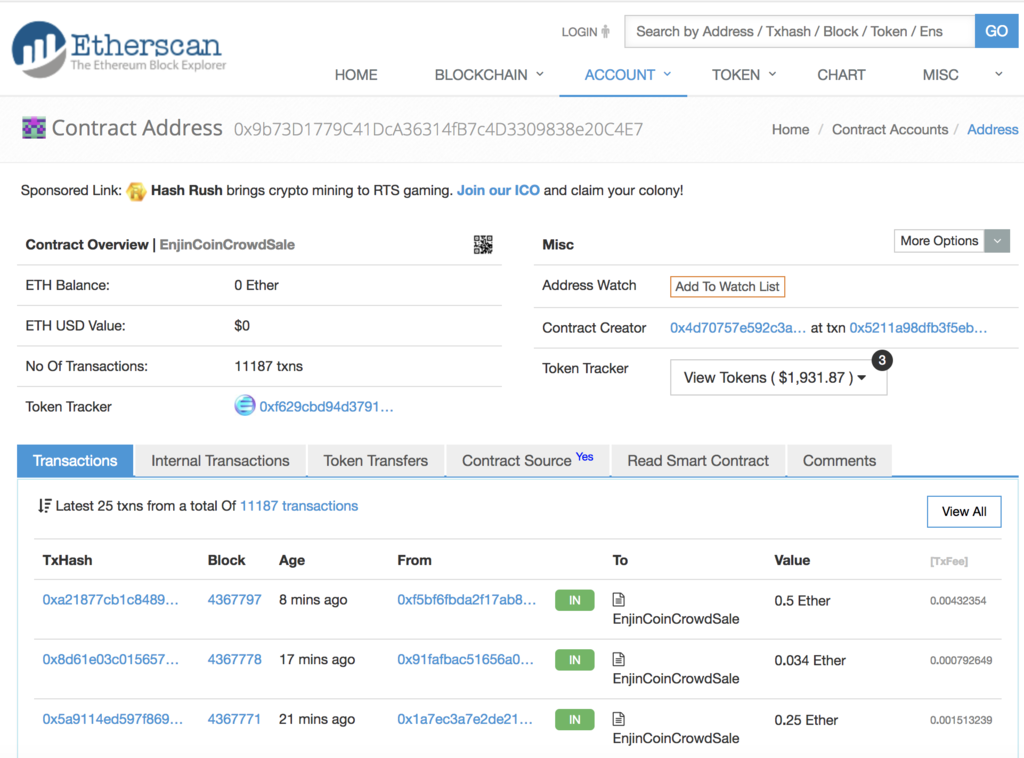Open transaction hash 0x5a9114ed597f869

pos(112,719)
